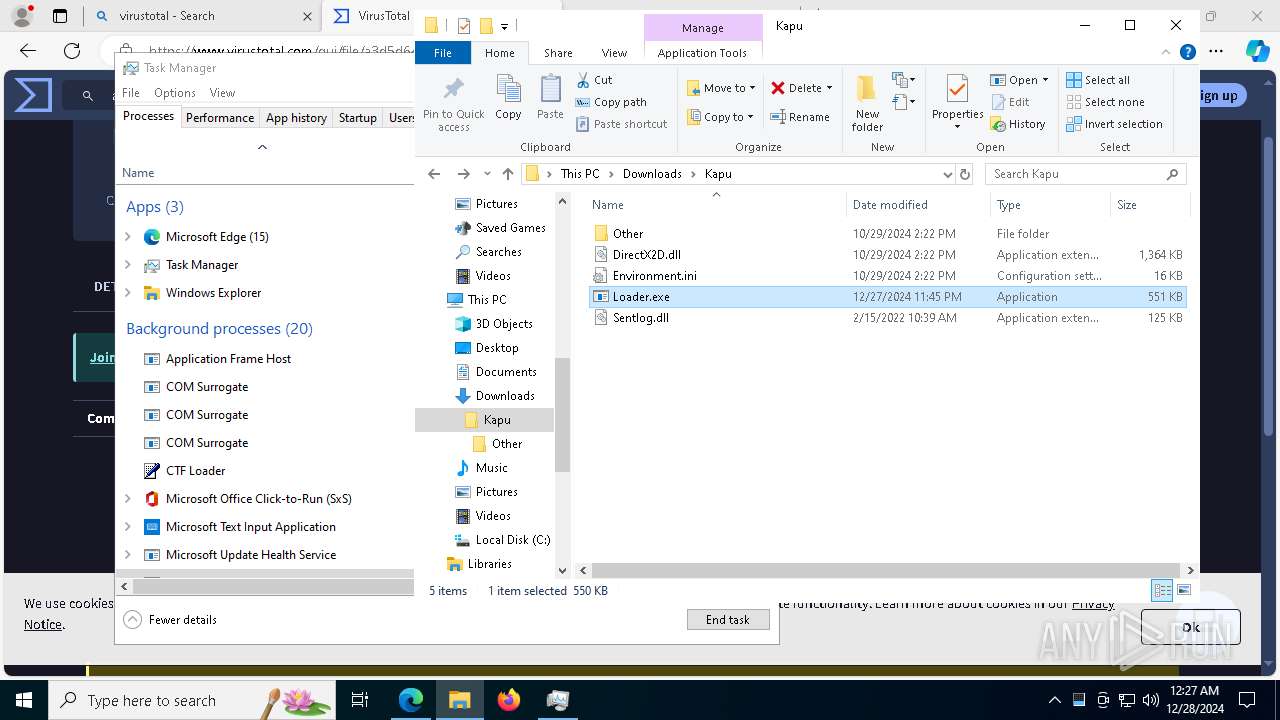
Task: Expand the Microsoft Edge (15) process
Action: click(x=128, y=237)
